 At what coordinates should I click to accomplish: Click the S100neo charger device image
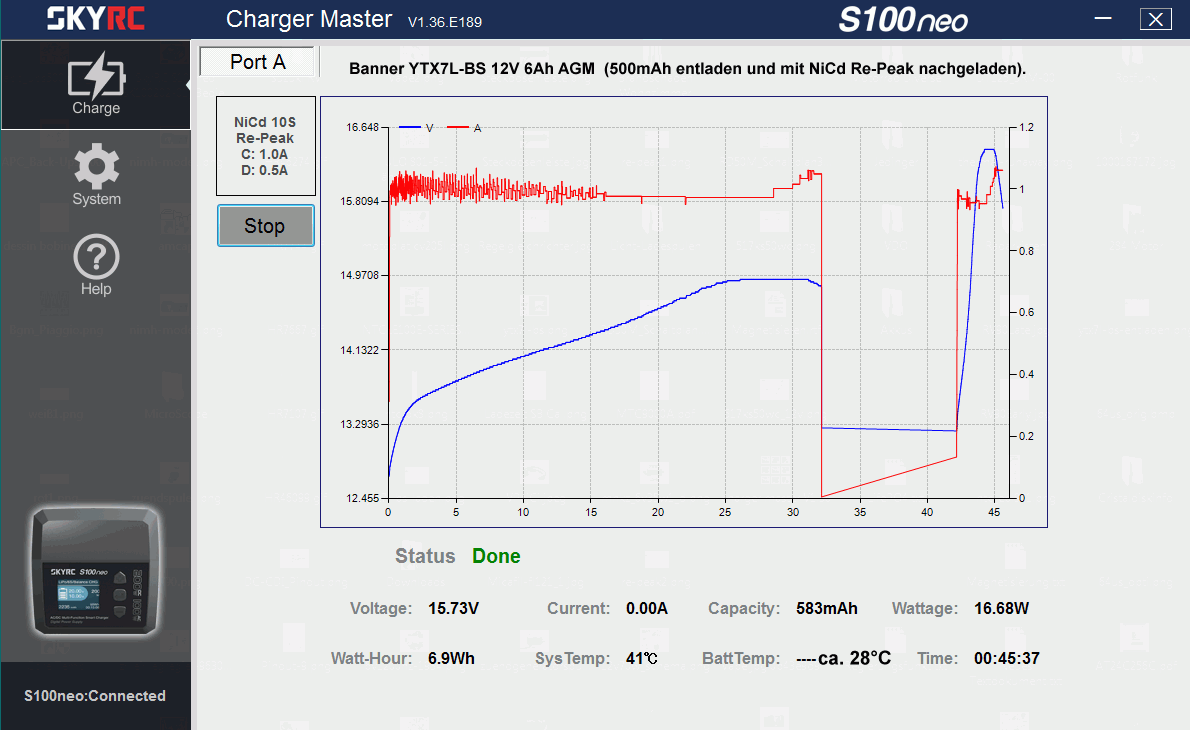pyautogui.click(x=96, y=572)
